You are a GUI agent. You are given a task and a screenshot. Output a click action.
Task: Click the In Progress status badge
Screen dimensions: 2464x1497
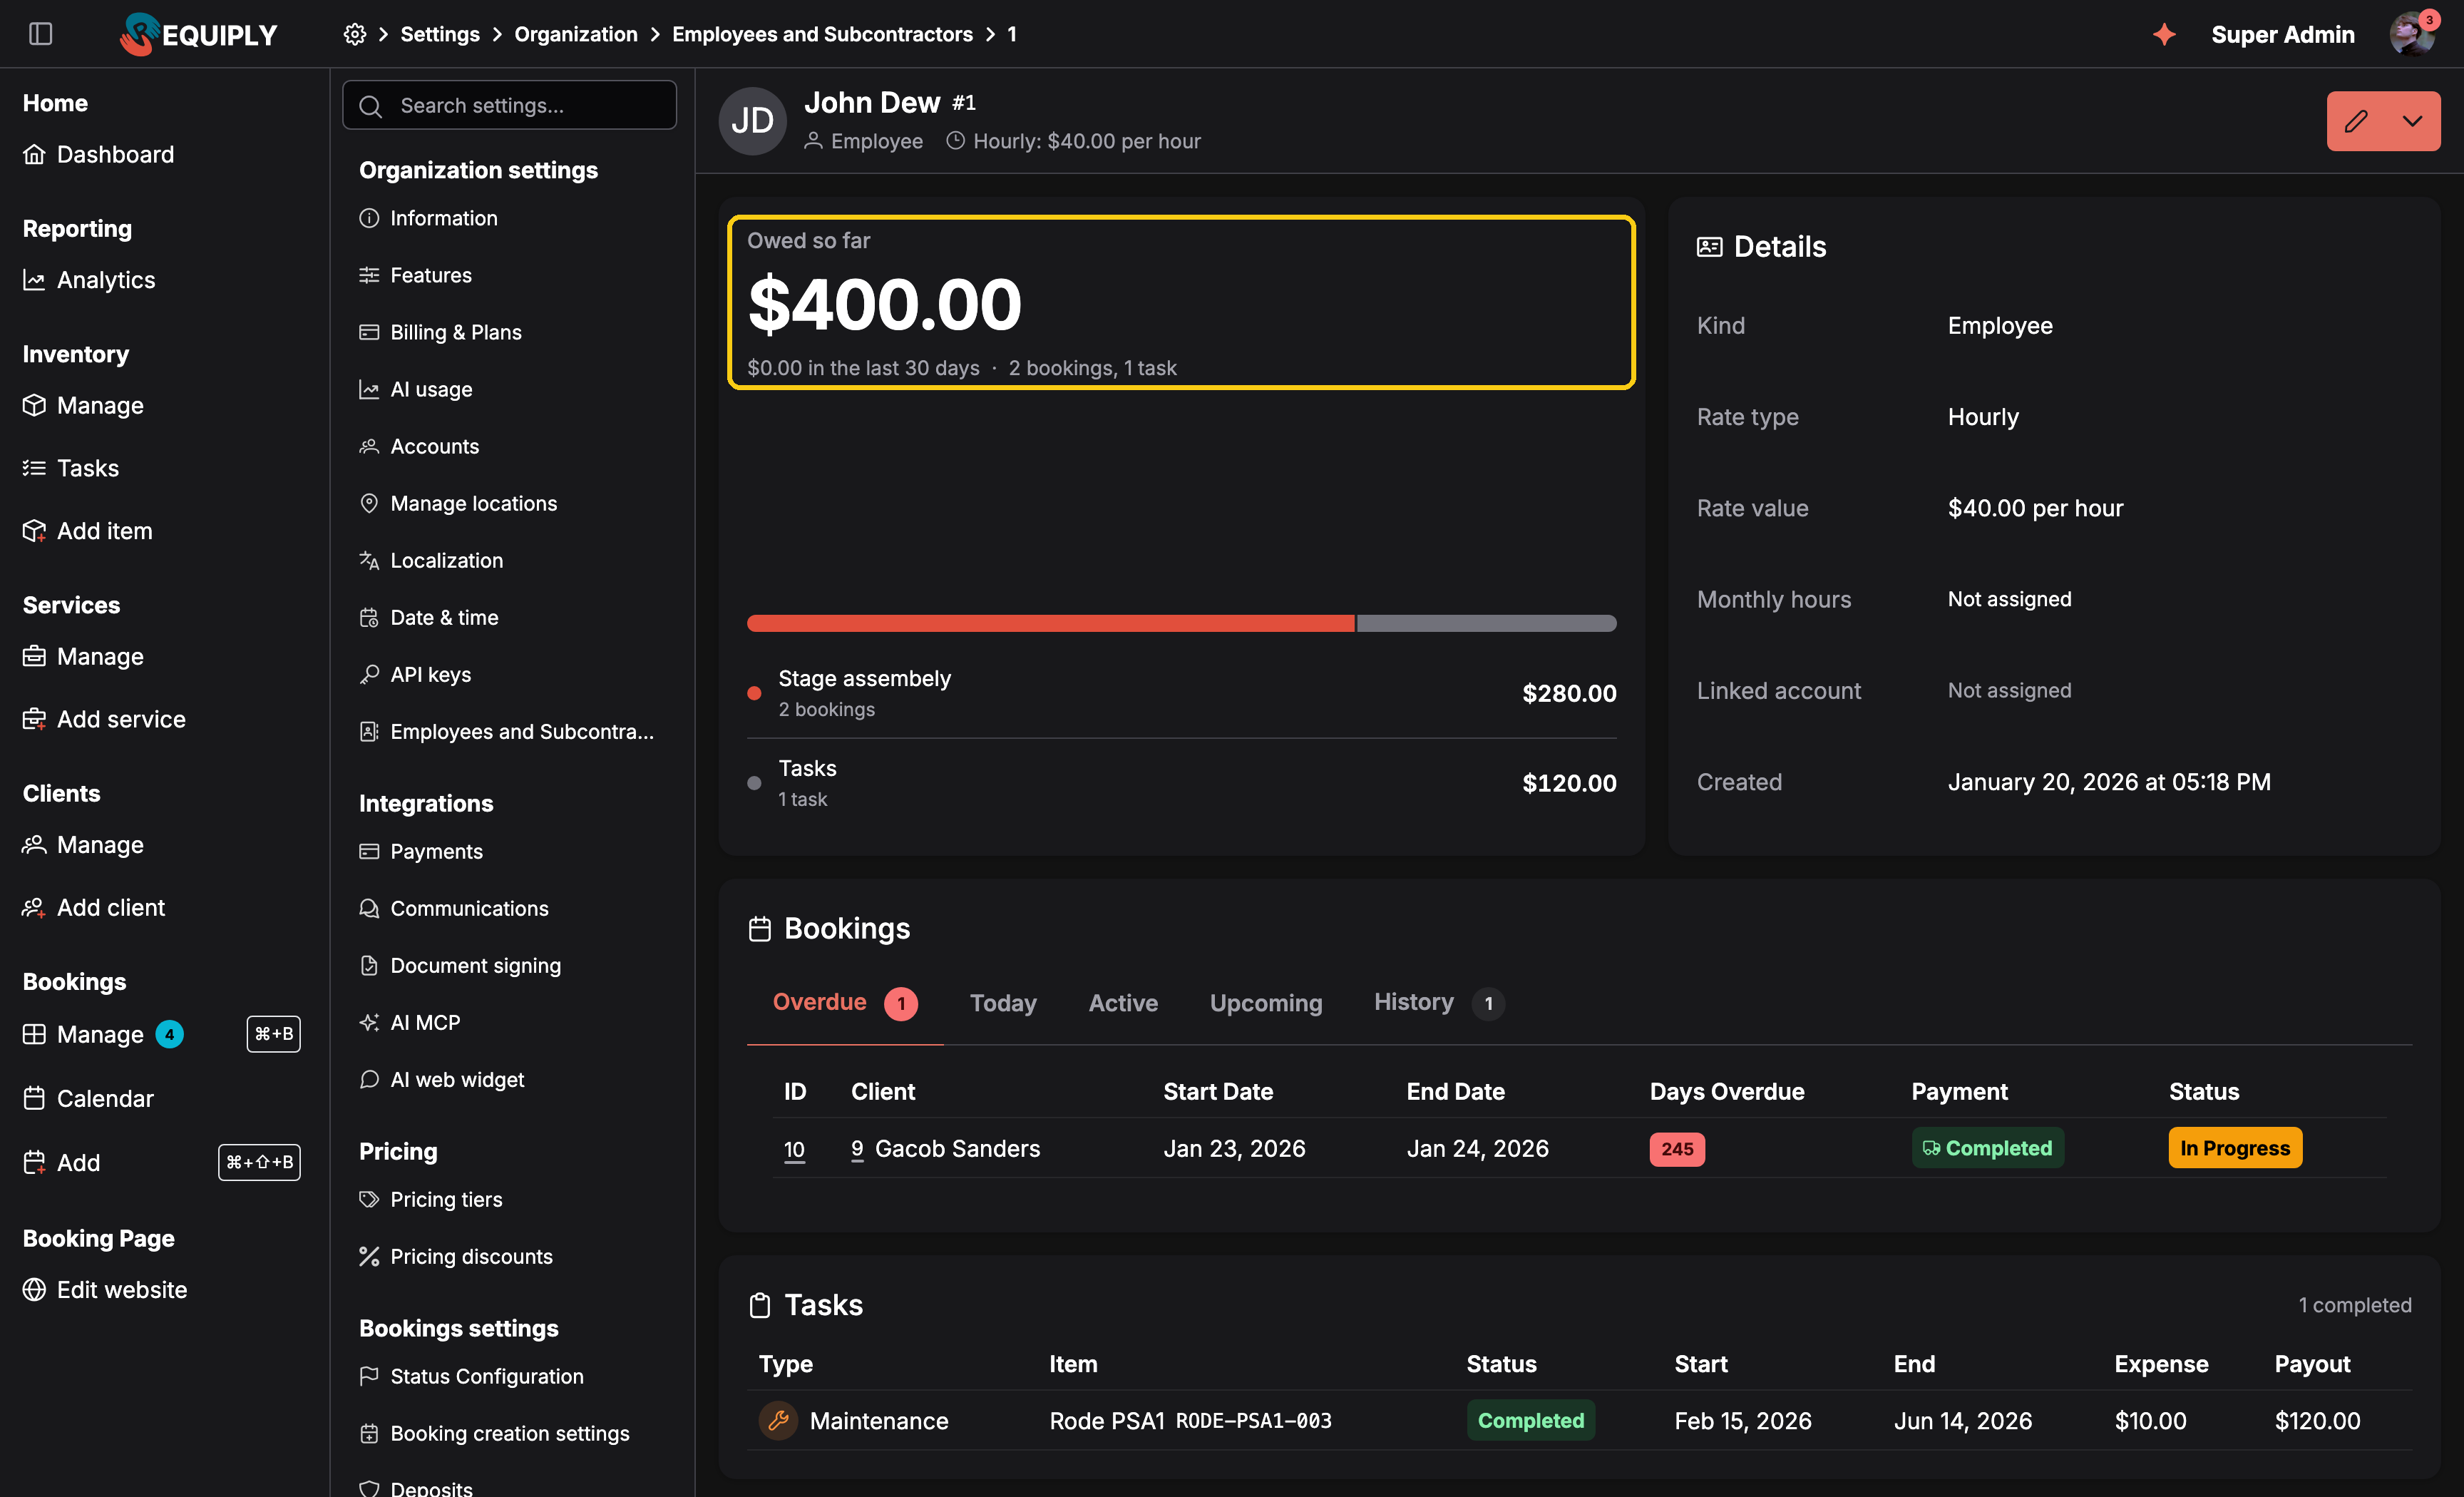tap(2234, 1148)
